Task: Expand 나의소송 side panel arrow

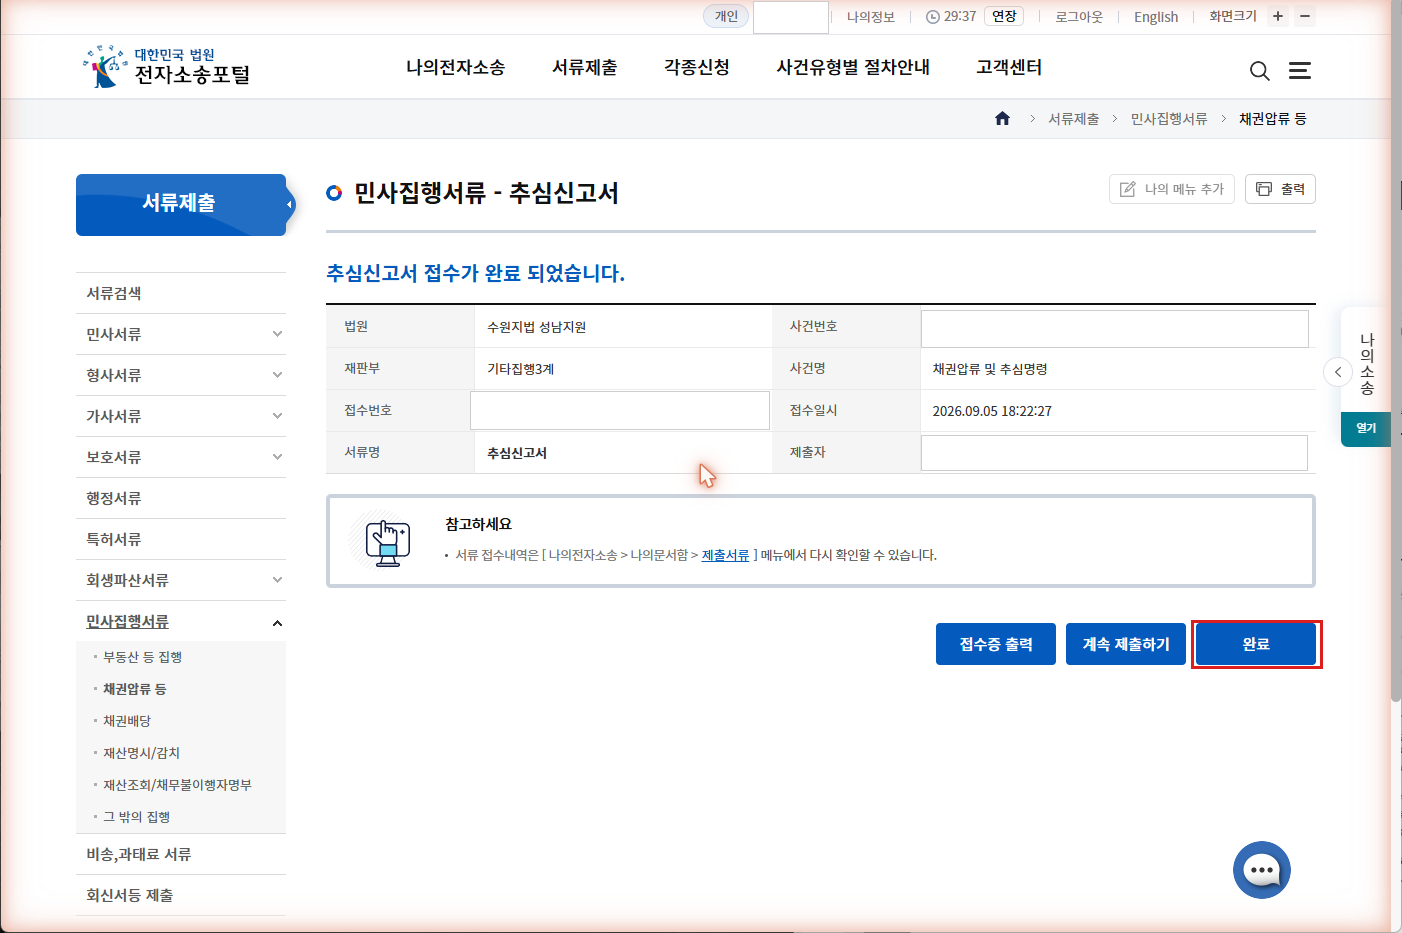Action: pyautogui.click(x=1338, y=372)
